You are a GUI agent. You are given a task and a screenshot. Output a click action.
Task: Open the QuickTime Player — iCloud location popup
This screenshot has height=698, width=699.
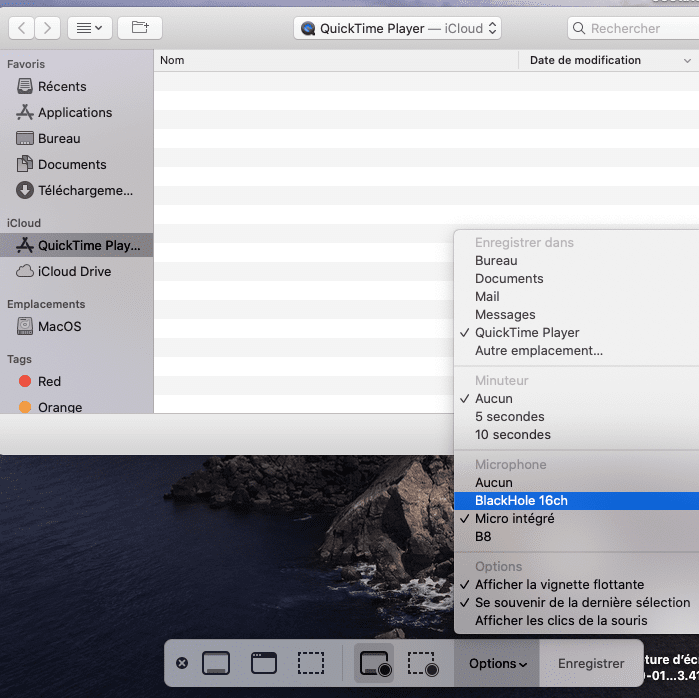point(397,29)
